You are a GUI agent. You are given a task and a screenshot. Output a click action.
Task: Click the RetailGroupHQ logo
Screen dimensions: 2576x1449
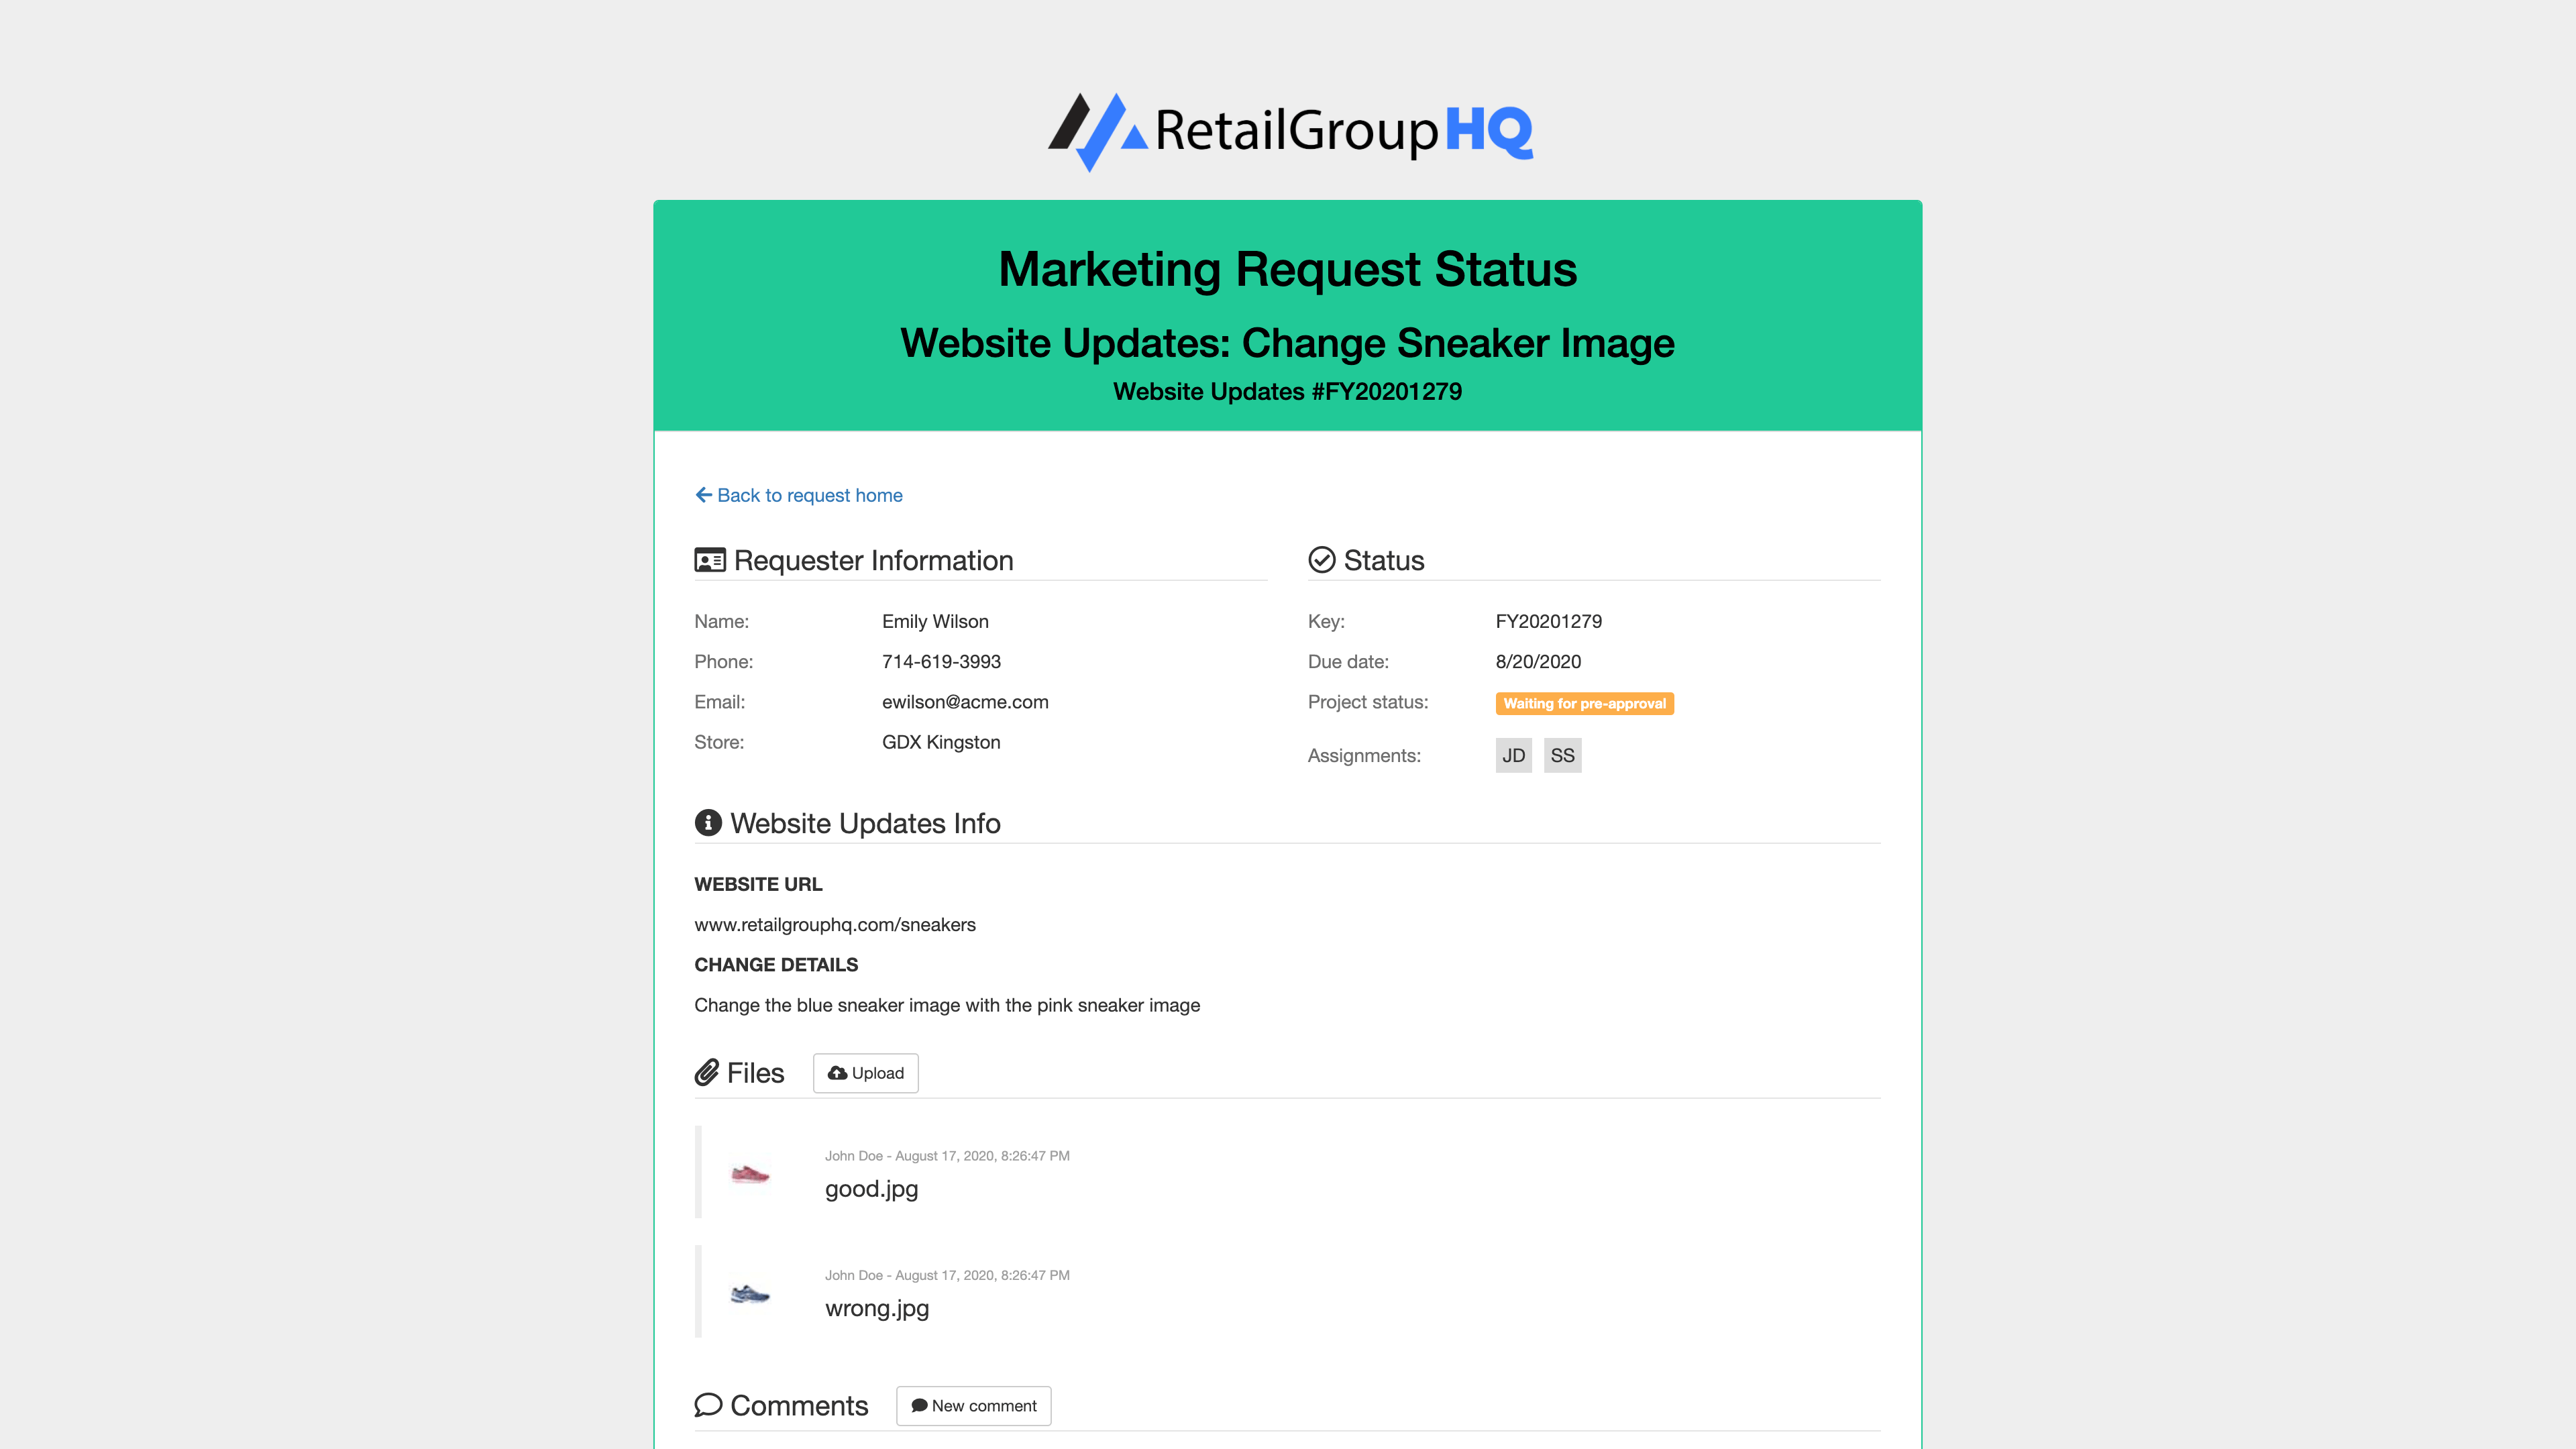[x=1288, y=130]
